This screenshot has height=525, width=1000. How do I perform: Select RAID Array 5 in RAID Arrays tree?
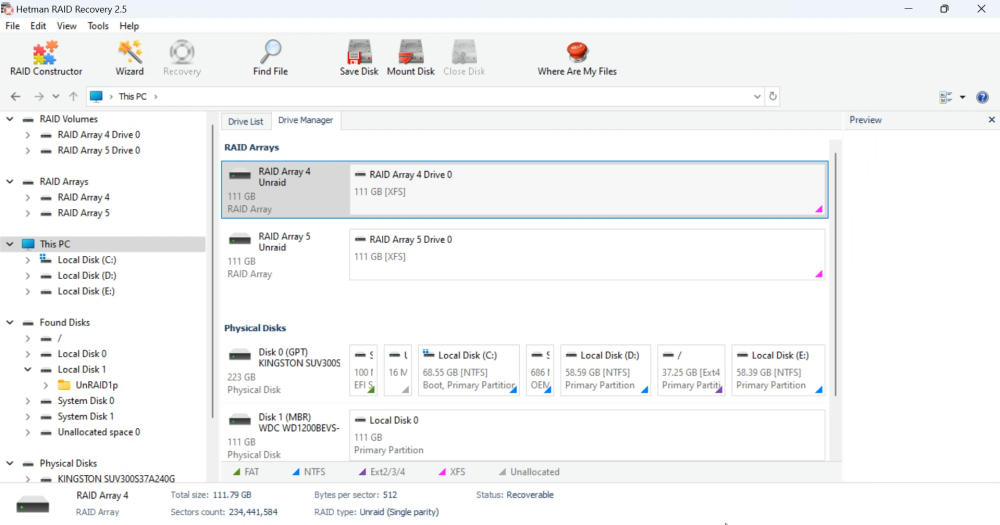pyautogui.click(x=84, y=213)
